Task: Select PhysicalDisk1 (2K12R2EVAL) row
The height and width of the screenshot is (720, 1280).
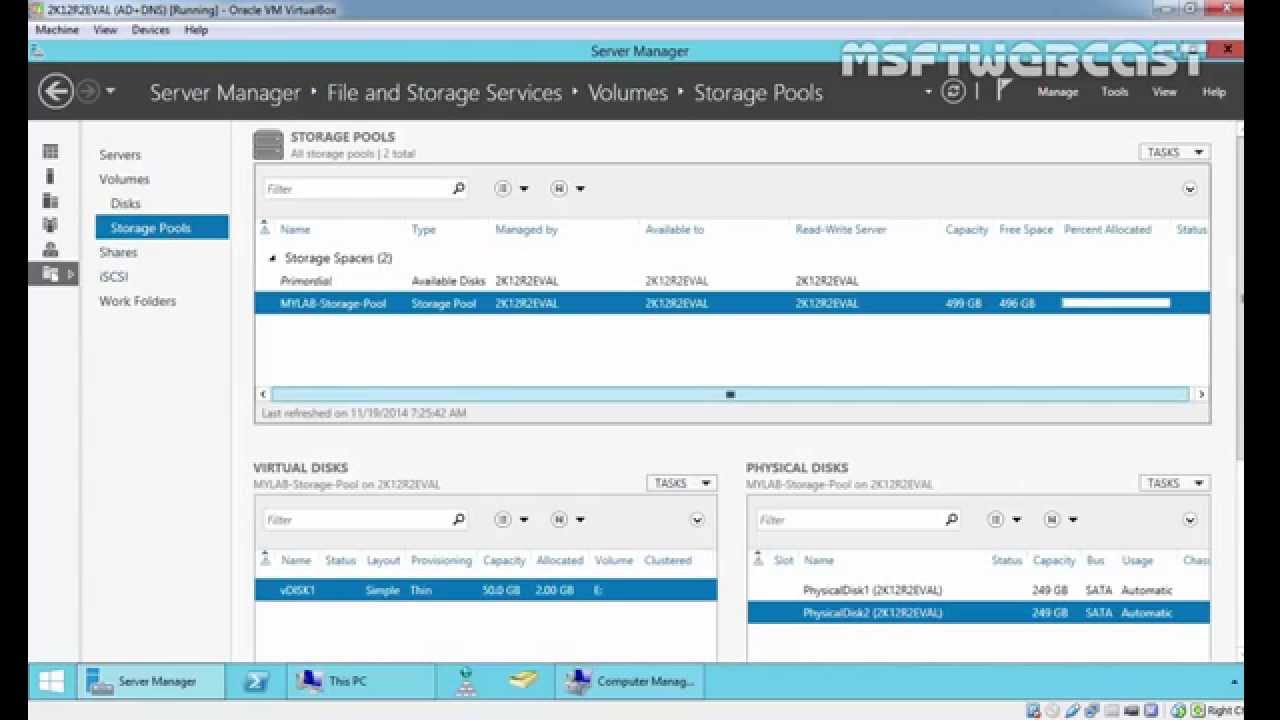Action: [979, 590]
